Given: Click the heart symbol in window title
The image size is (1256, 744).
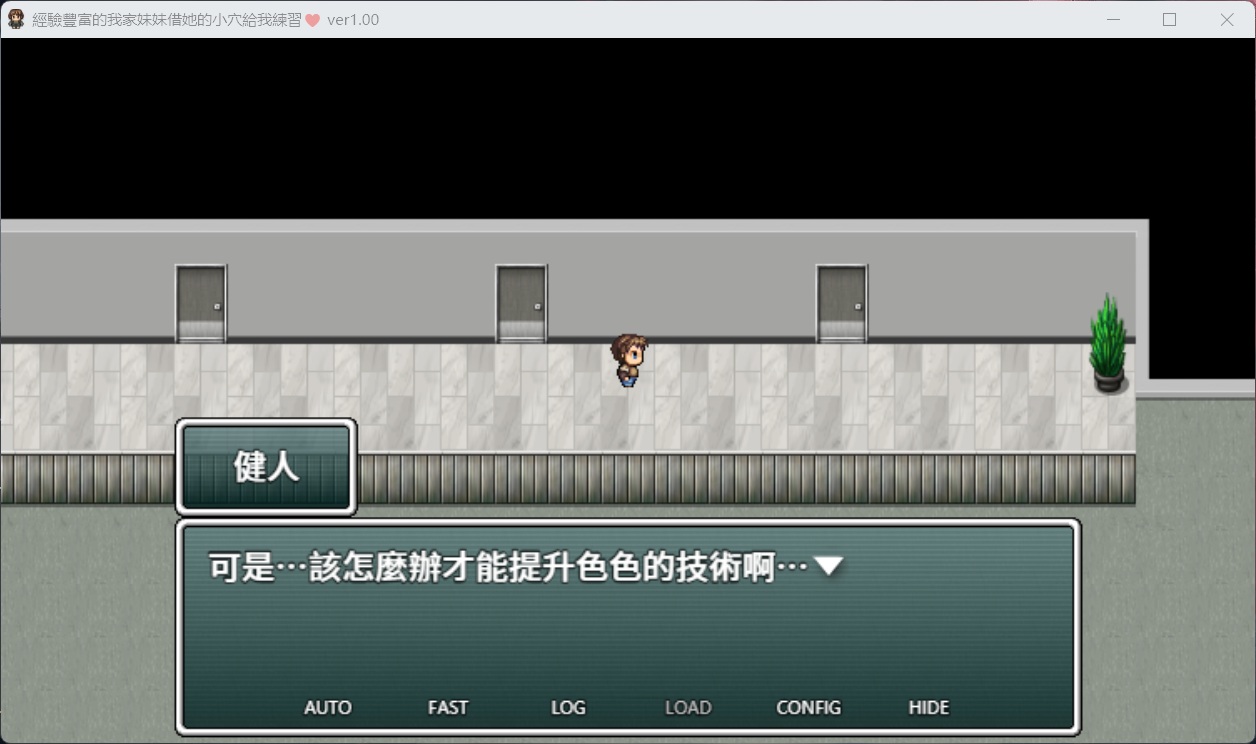Looking at the screenshot, I should pos(312,20).
